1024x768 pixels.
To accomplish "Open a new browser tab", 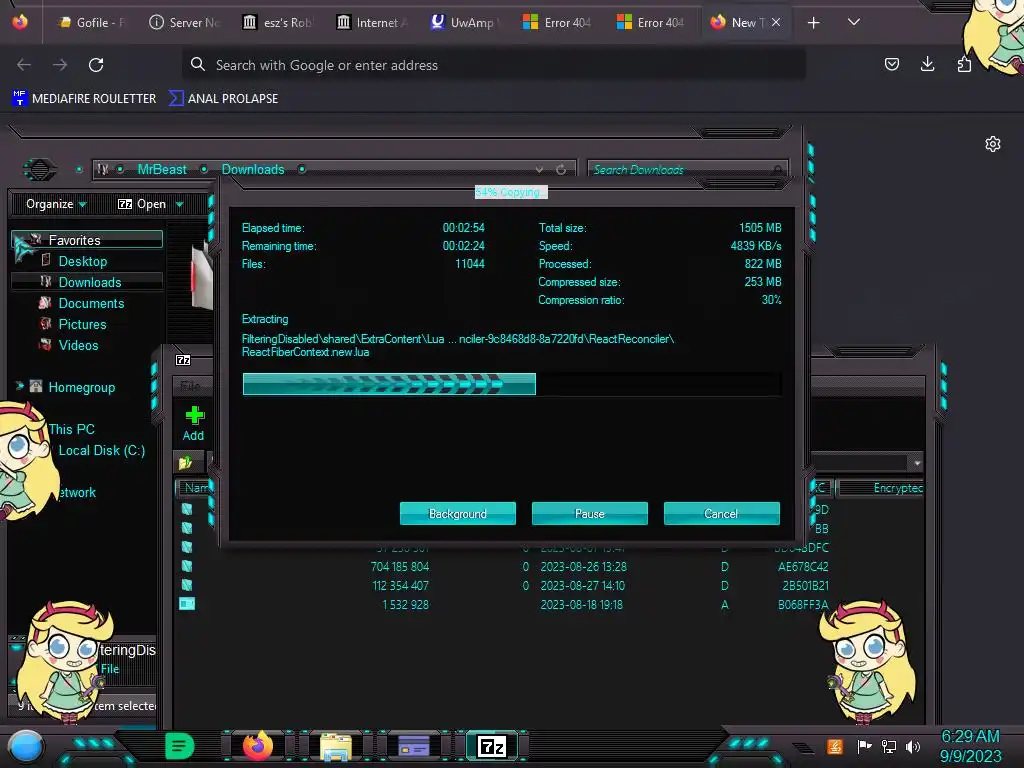I will pos(813,23).
